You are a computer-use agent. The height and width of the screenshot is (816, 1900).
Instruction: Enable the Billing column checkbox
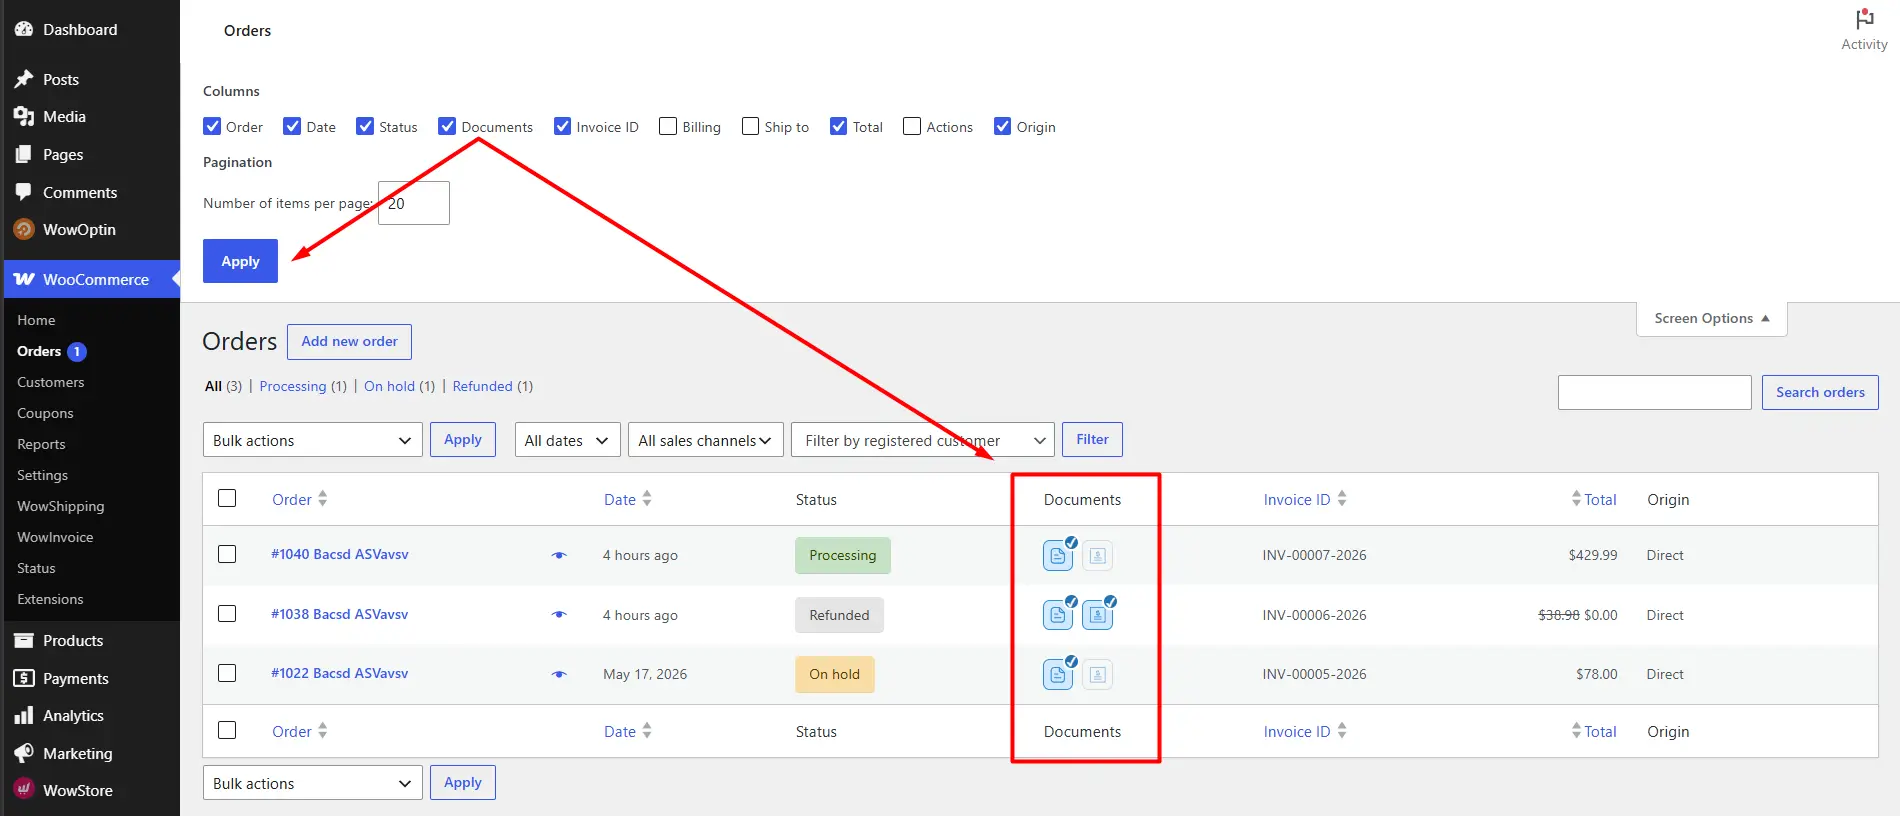[x=668, y=126]
